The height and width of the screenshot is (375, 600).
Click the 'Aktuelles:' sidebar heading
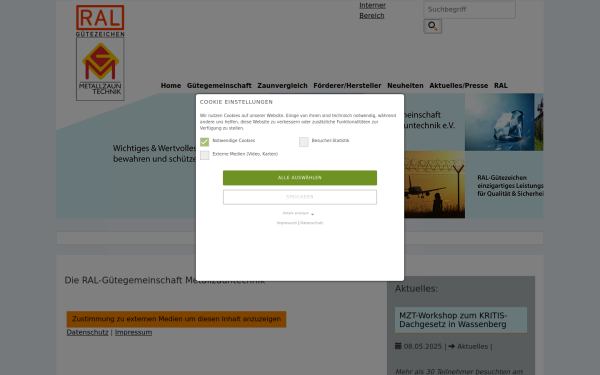click(416, 289)
